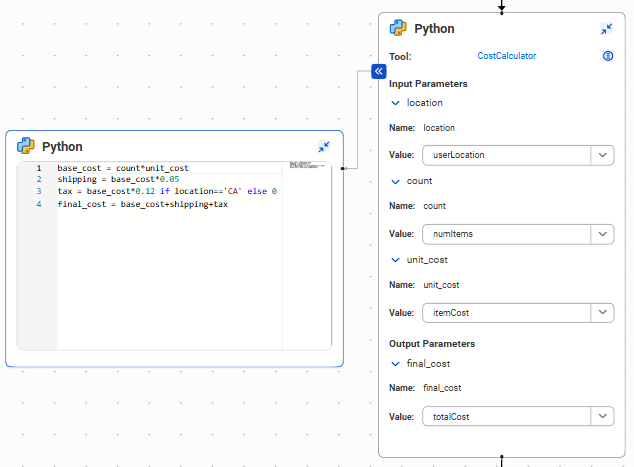Collapse the final_cost output parameter
The image size is (634, 467).
coord(395,364)
